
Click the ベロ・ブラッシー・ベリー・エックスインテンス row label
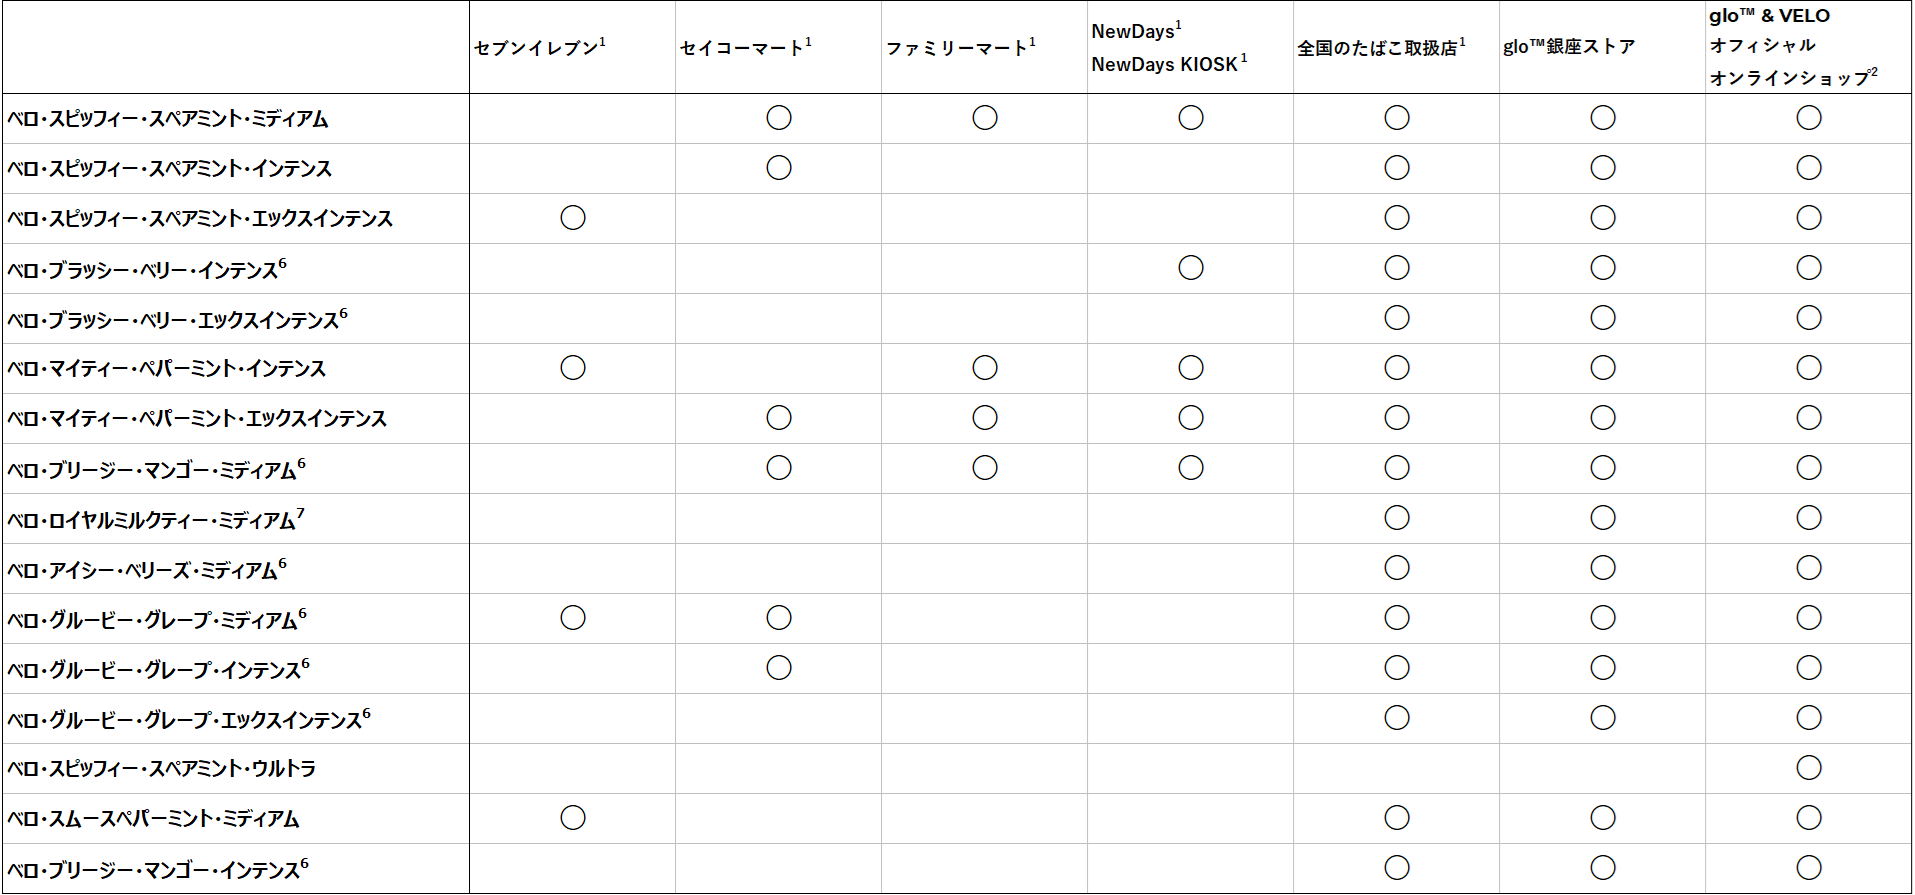(177, 320)
